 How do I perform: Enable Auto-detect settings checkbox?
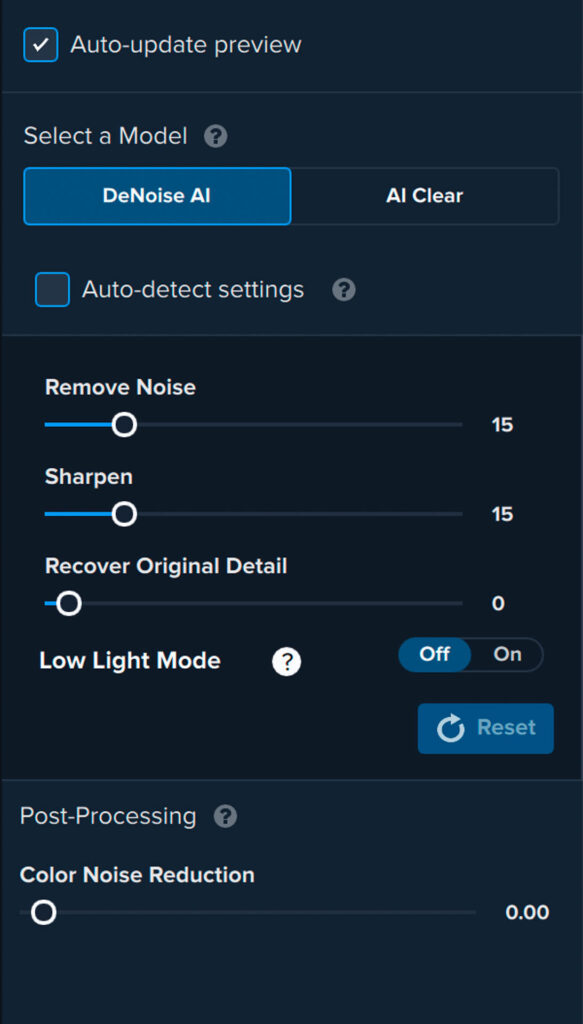click(x=52, y=289)
